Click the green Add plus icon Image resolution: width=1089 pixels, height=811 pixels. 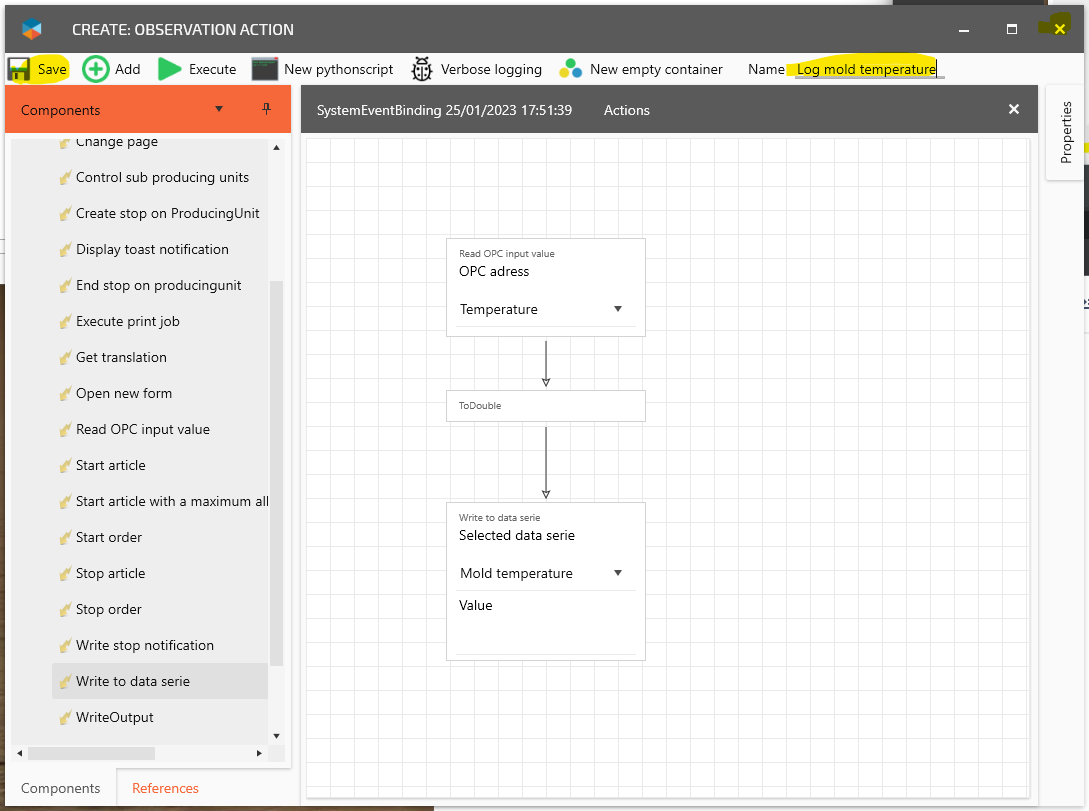tap(96, 69)
